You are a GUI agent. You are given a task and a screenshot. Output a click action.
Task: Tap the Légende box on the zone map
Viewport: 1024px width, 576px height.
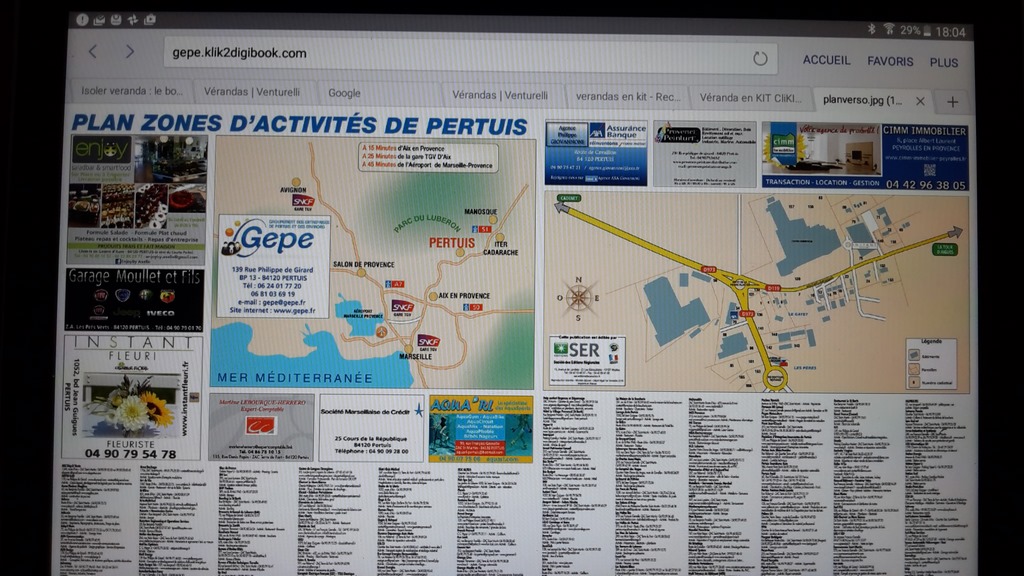click(931, 364)
